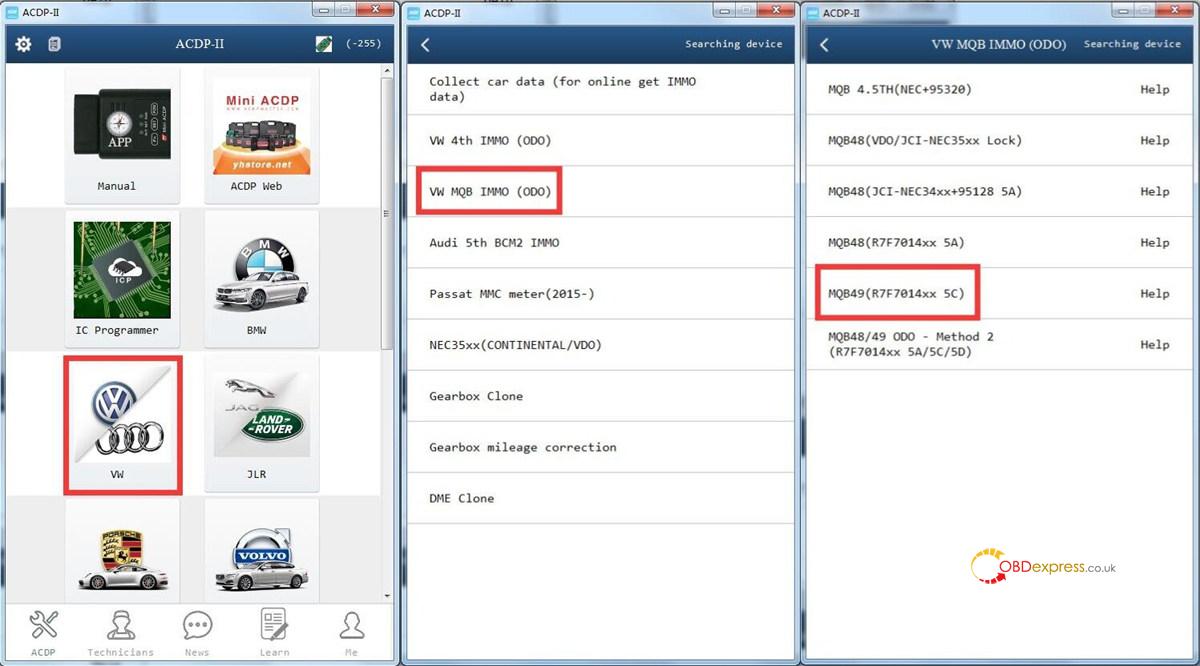Open NEC35xx(CONTINENTAL/VDO) entry
The image size is (1200, 666).
600,345
